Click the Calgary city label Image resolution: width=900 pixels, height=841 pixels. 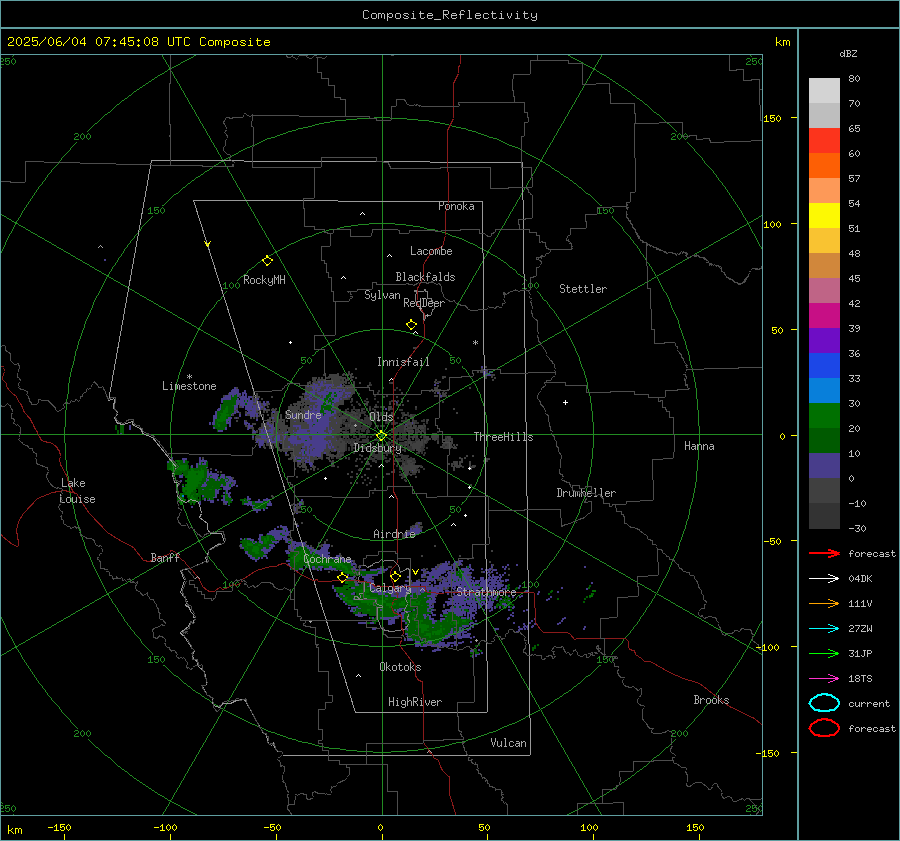(x=390, y=588)
